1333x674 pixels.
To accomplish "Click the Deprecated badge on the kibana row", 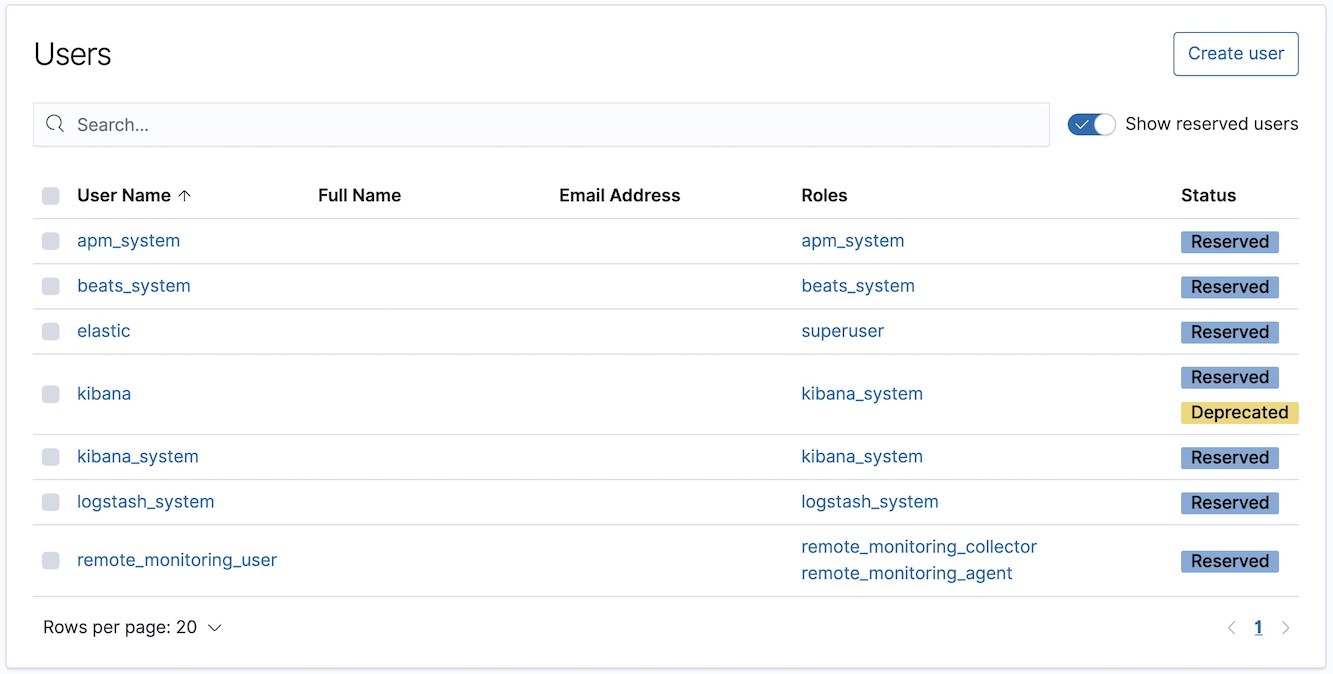I will (x=1239, y=412).
